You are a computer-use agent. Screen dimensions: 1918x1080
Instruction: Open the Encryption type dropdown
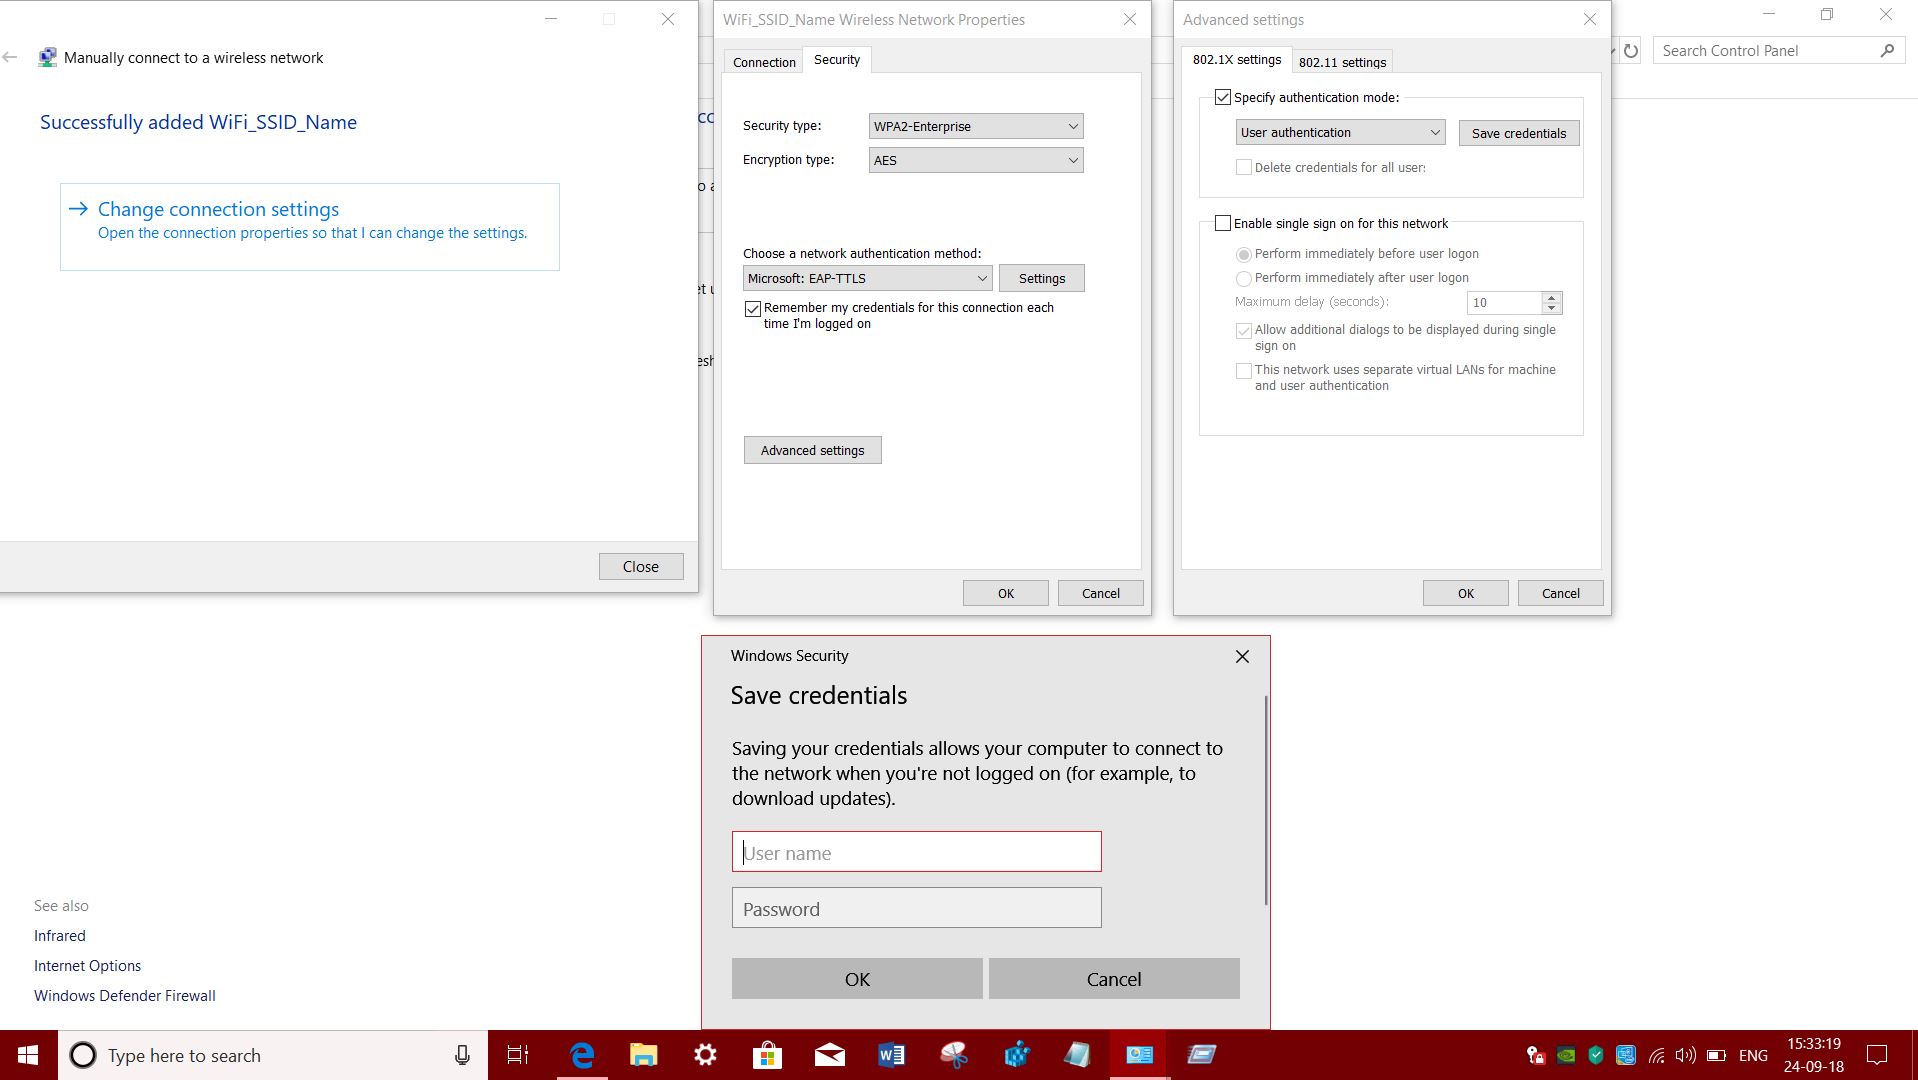click(x=976, y=160)
